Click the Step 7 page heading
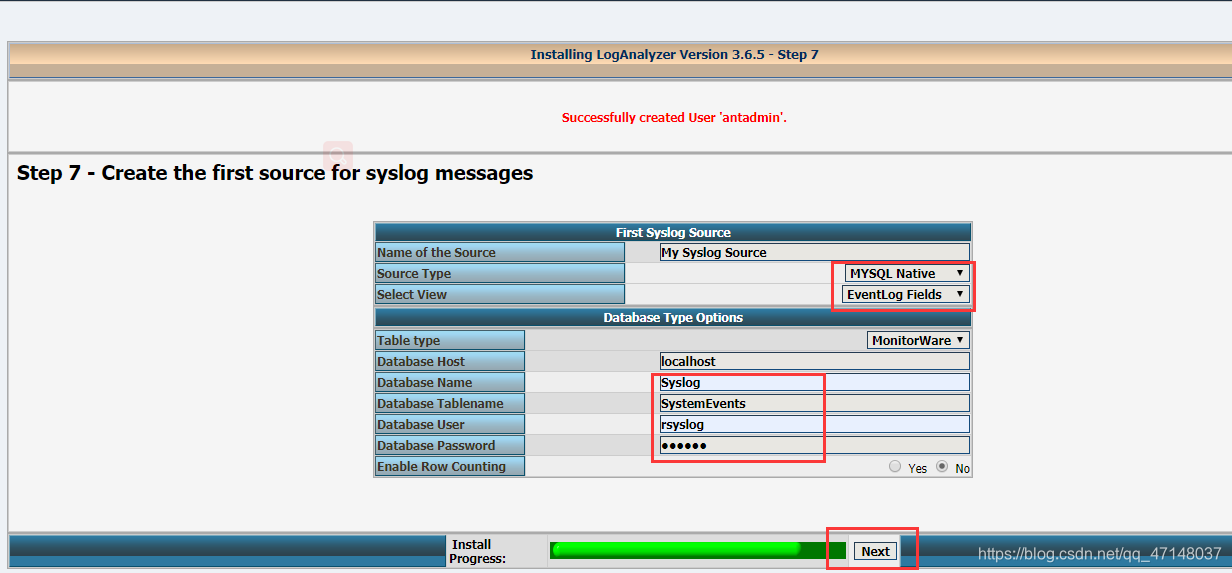Screen dimensions: 1232x573 click(275, 173)
